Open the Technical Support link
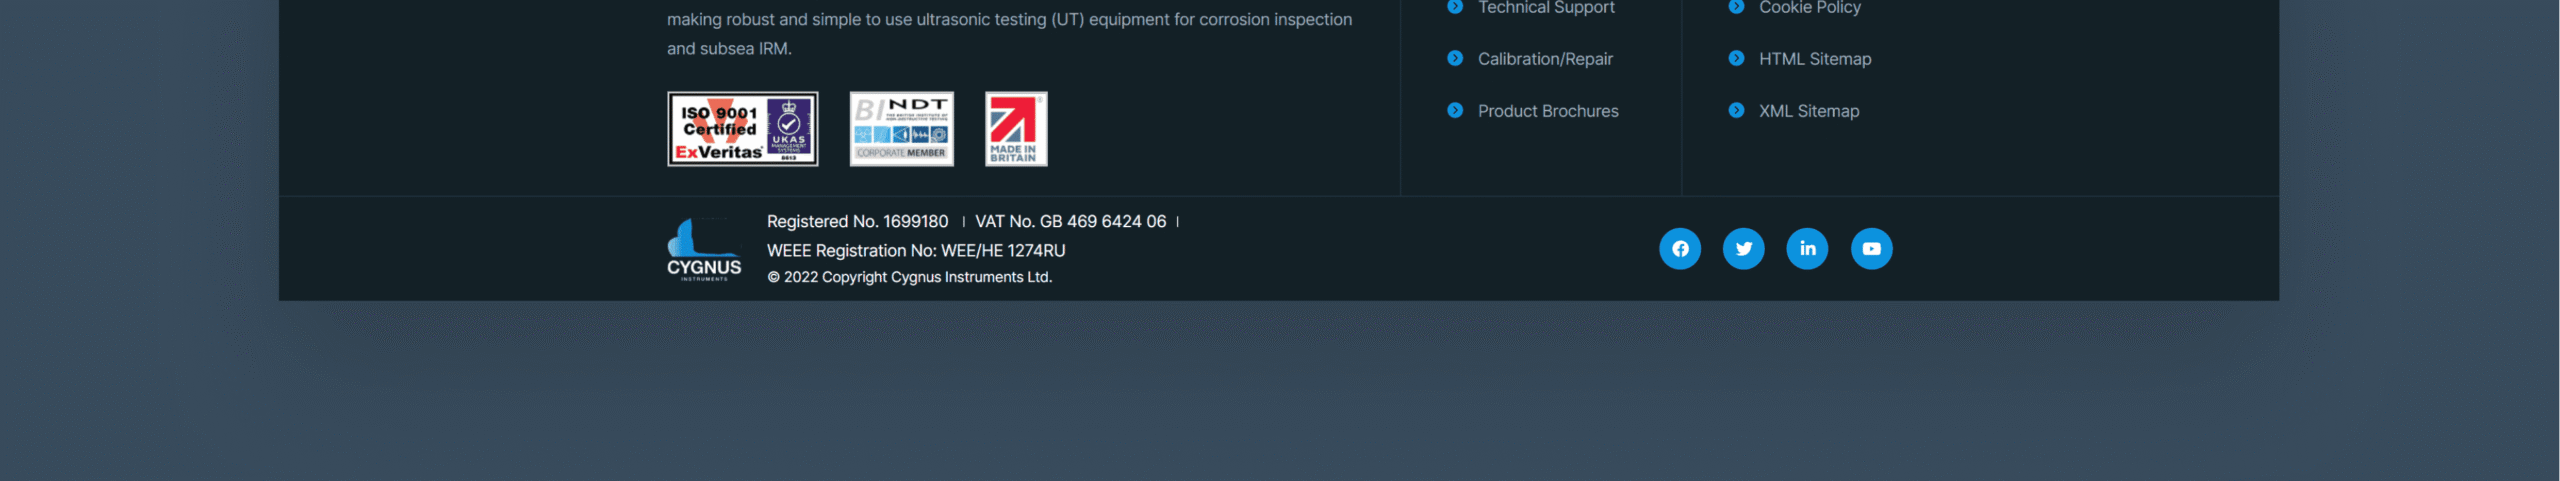The image size is (2560, 481). (x=1546, y=7)
